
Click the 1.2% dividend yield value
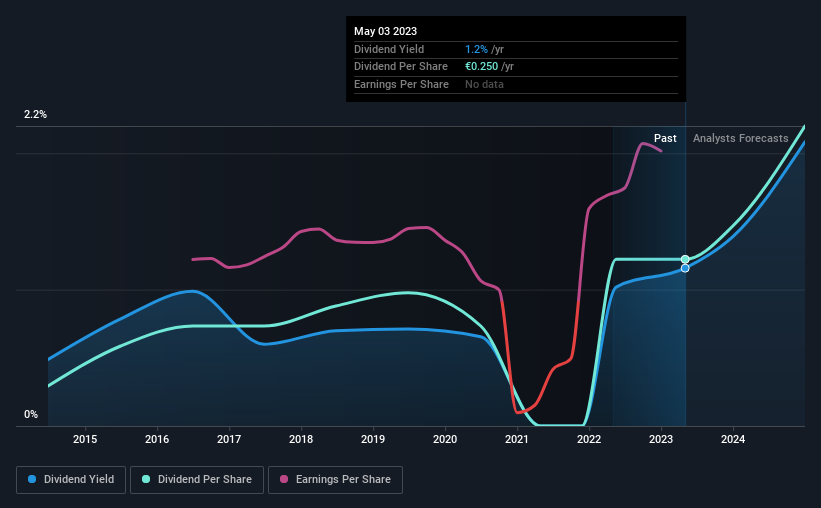476,49
